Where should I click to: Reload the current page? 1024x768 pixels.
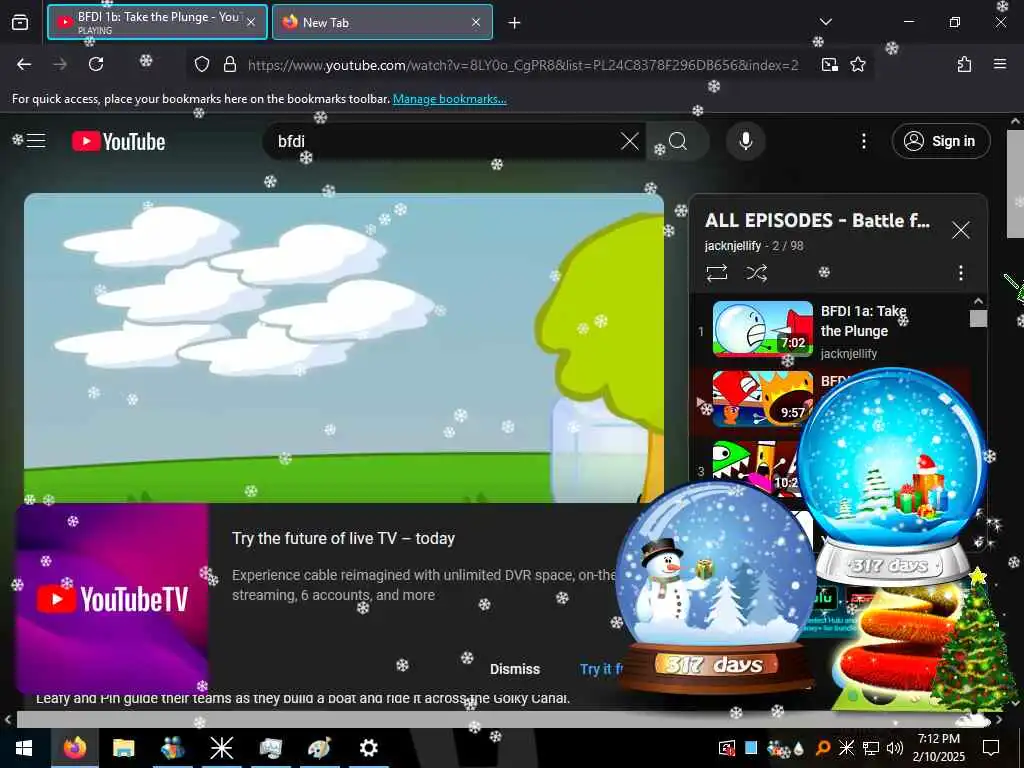point(96,64)
